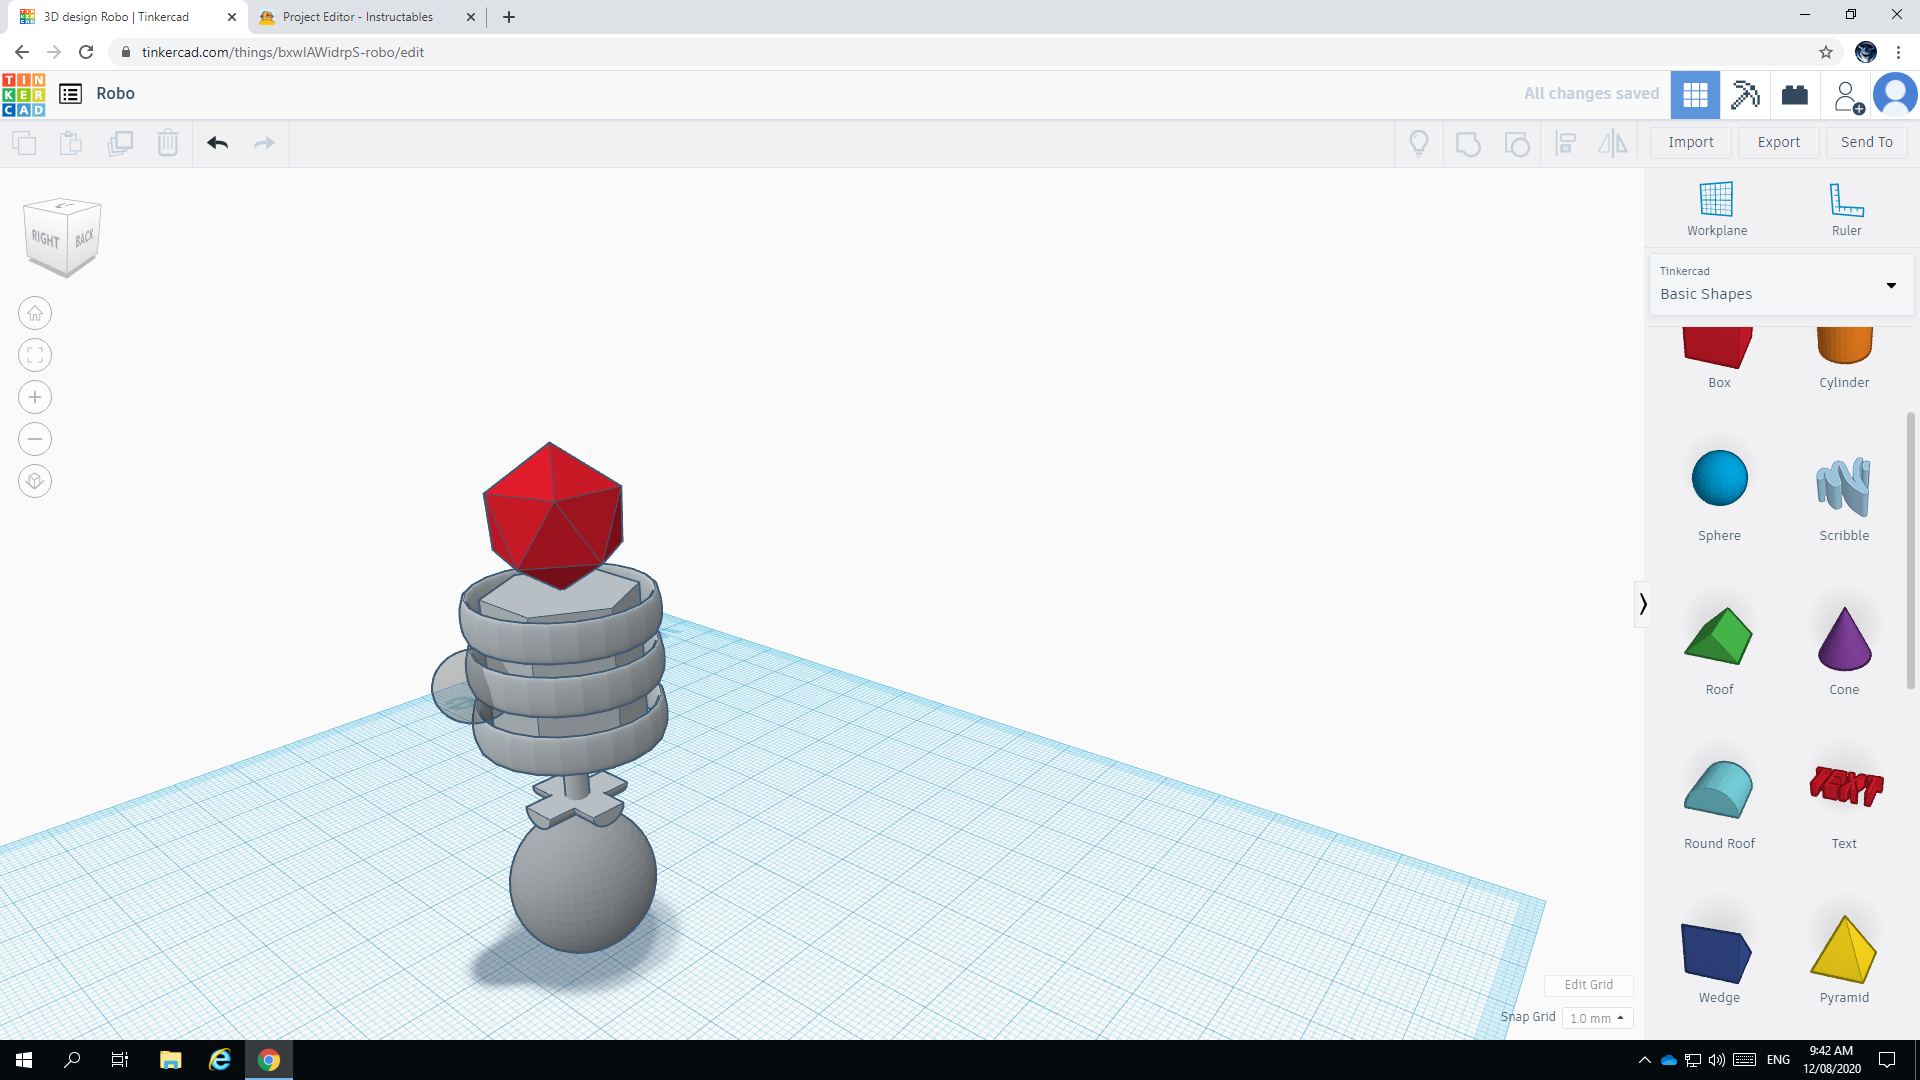Click the Import button
Viewport: 1920px width, 1080px height.
pos(1691,142)
